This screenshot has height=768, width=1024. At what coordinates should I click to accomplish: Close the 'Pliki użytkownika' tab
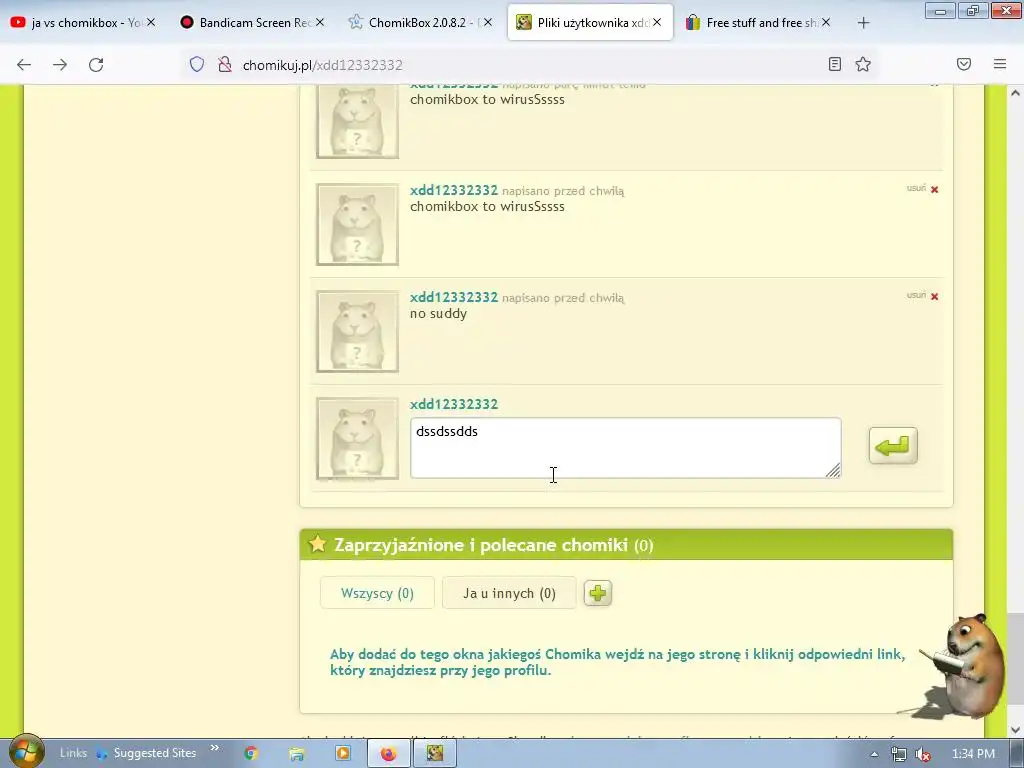[x=657, y=22]
